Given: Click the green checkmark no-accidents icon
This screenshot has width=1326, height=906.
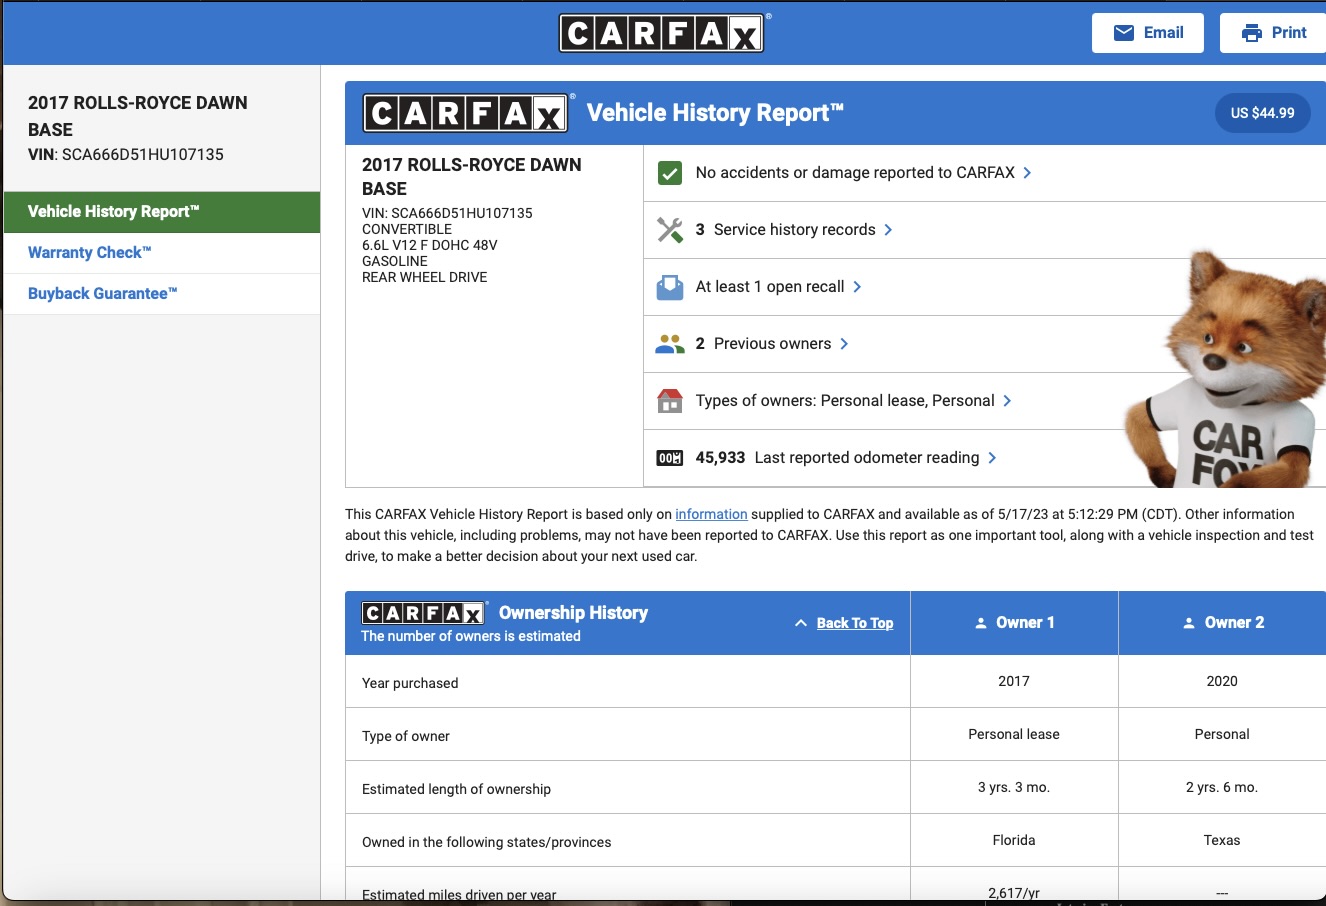Looking at the screenshot, I should (670, 173).
